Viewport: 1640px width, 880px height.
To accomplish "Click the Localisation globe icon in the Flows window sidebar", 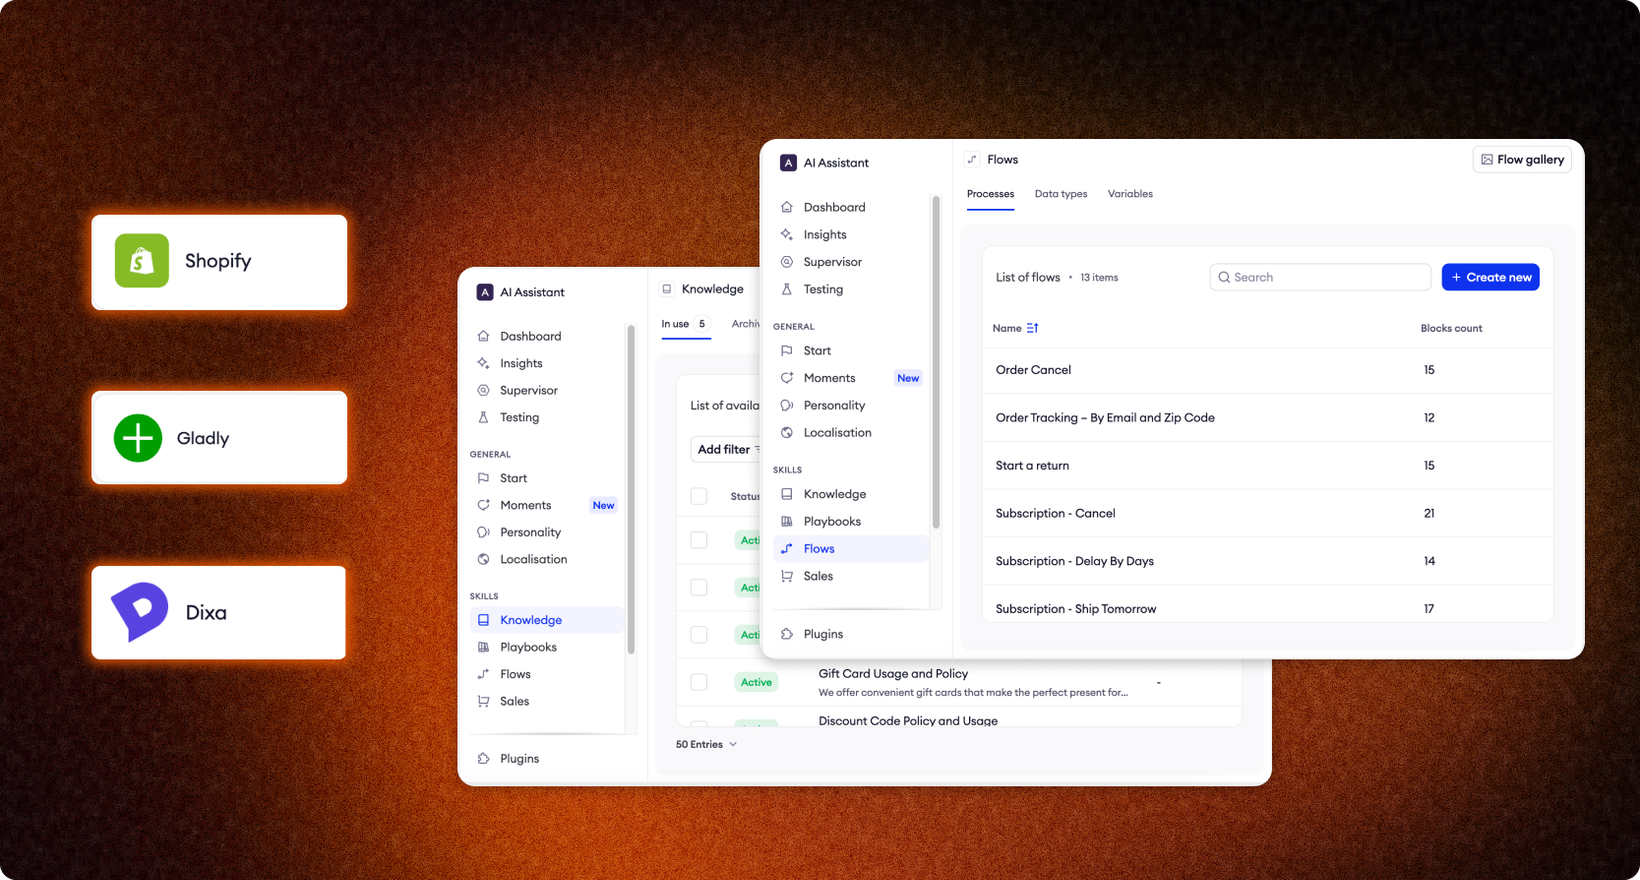I will pyautogui.click(x=787, y=433).
